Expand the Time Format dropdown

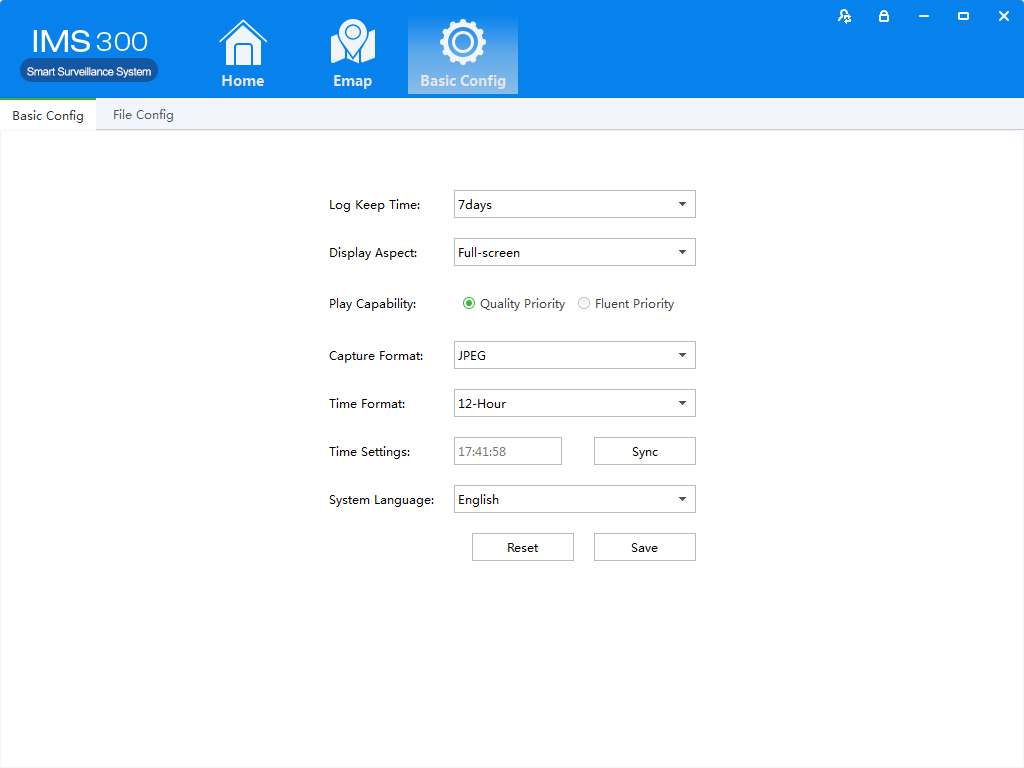[574, 403]
